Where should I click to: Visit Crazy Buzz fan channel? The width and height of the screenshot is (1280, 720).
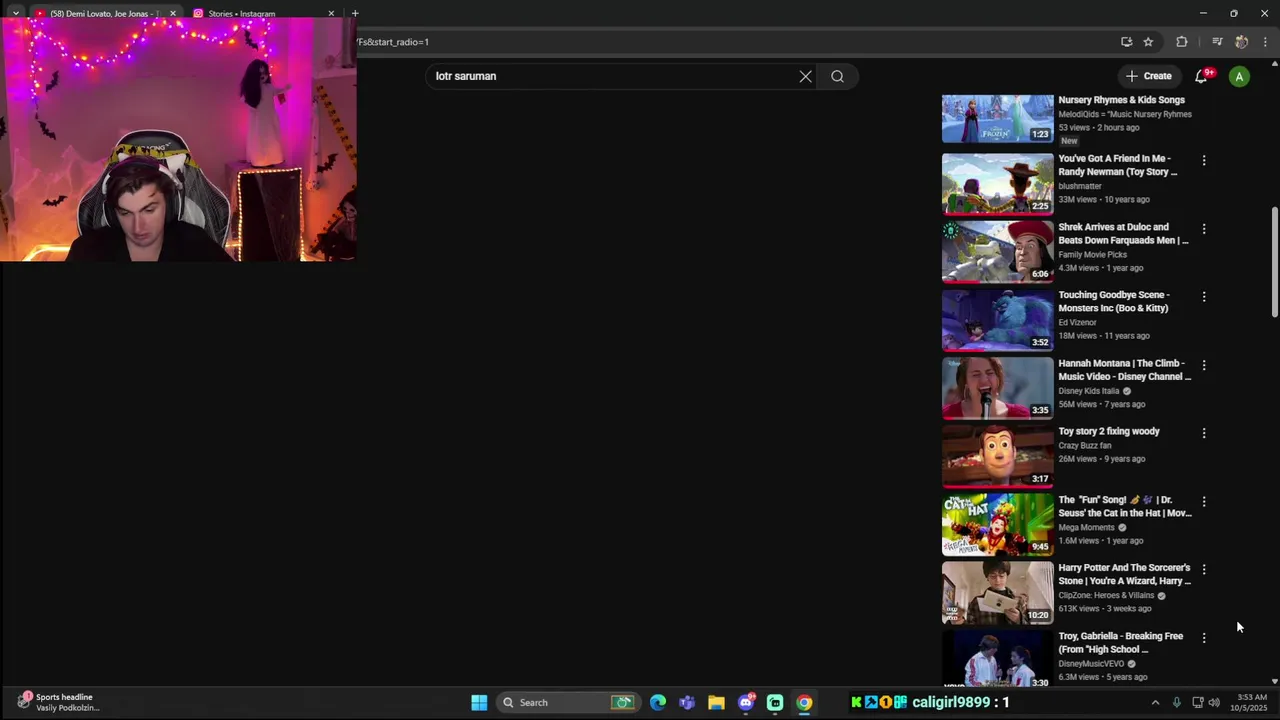(x=1085, y=445)
